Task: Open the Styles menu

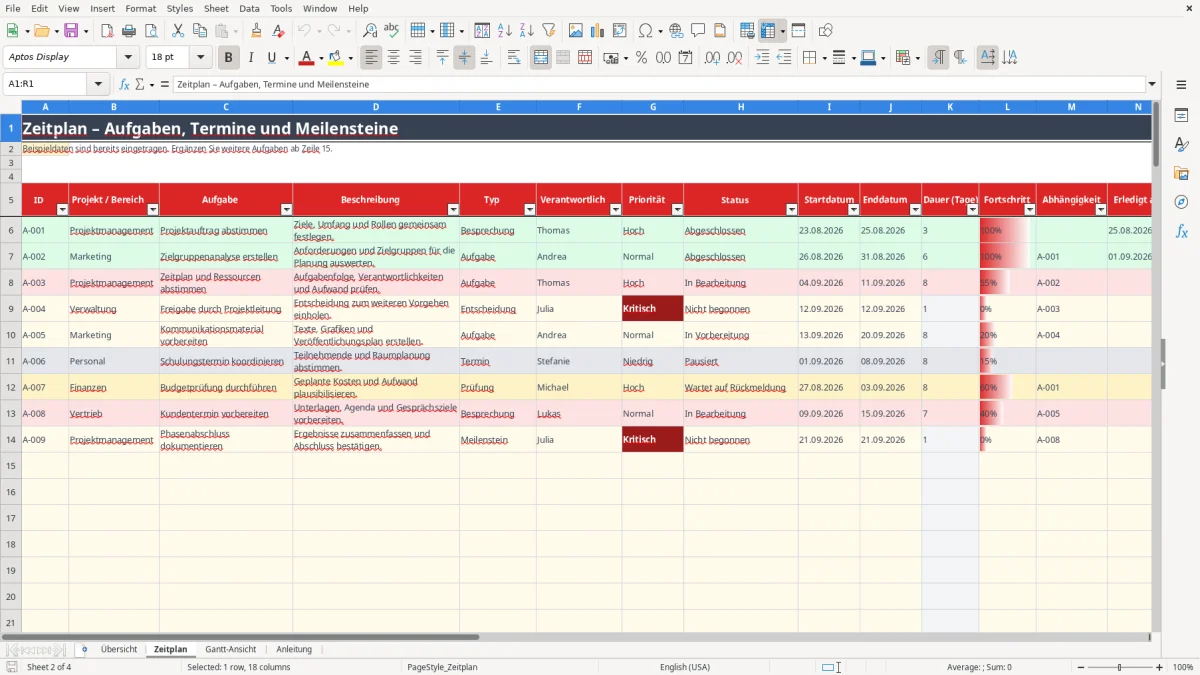Action: [180, 8]
